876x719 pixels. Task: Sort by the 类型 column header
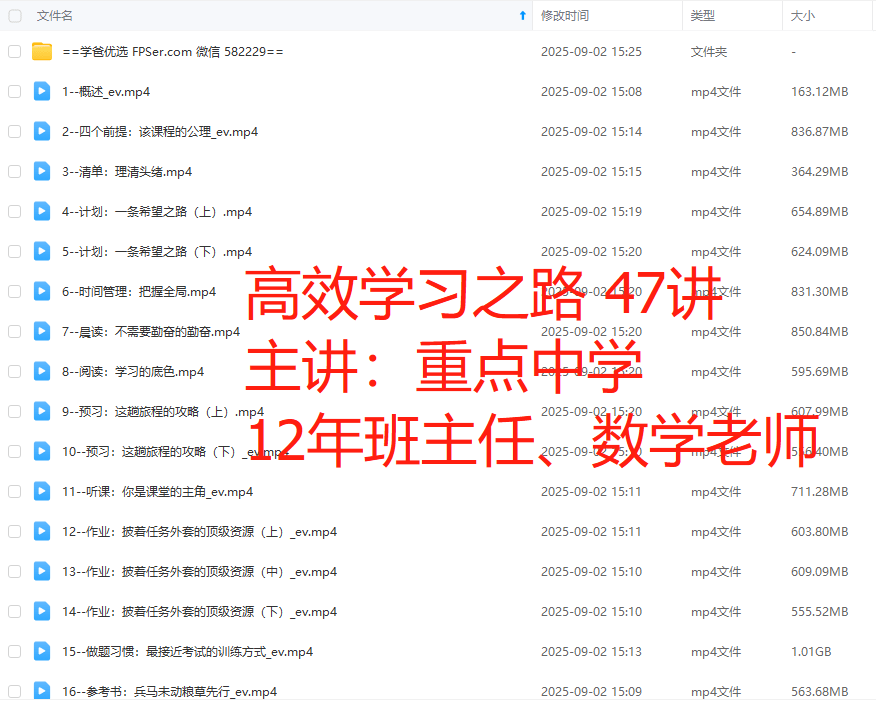click(703, 16)
